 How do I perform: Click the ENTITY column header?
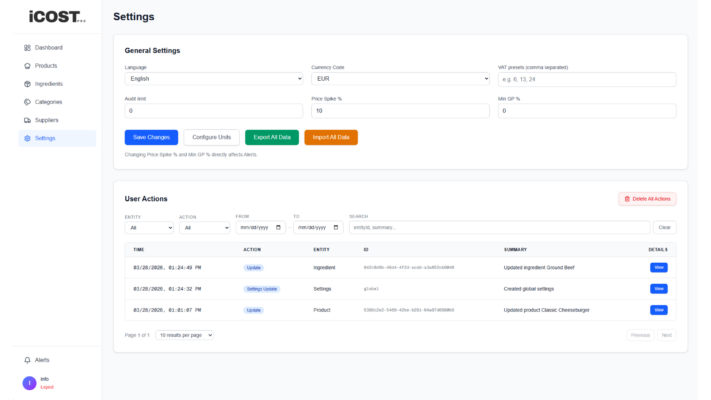click(321, 250)
